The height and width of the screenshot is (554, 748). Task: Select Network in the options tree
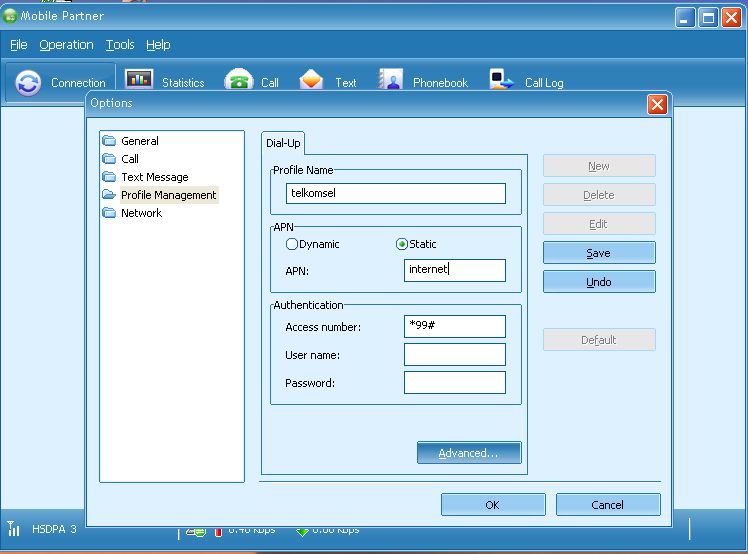point(141,213)
